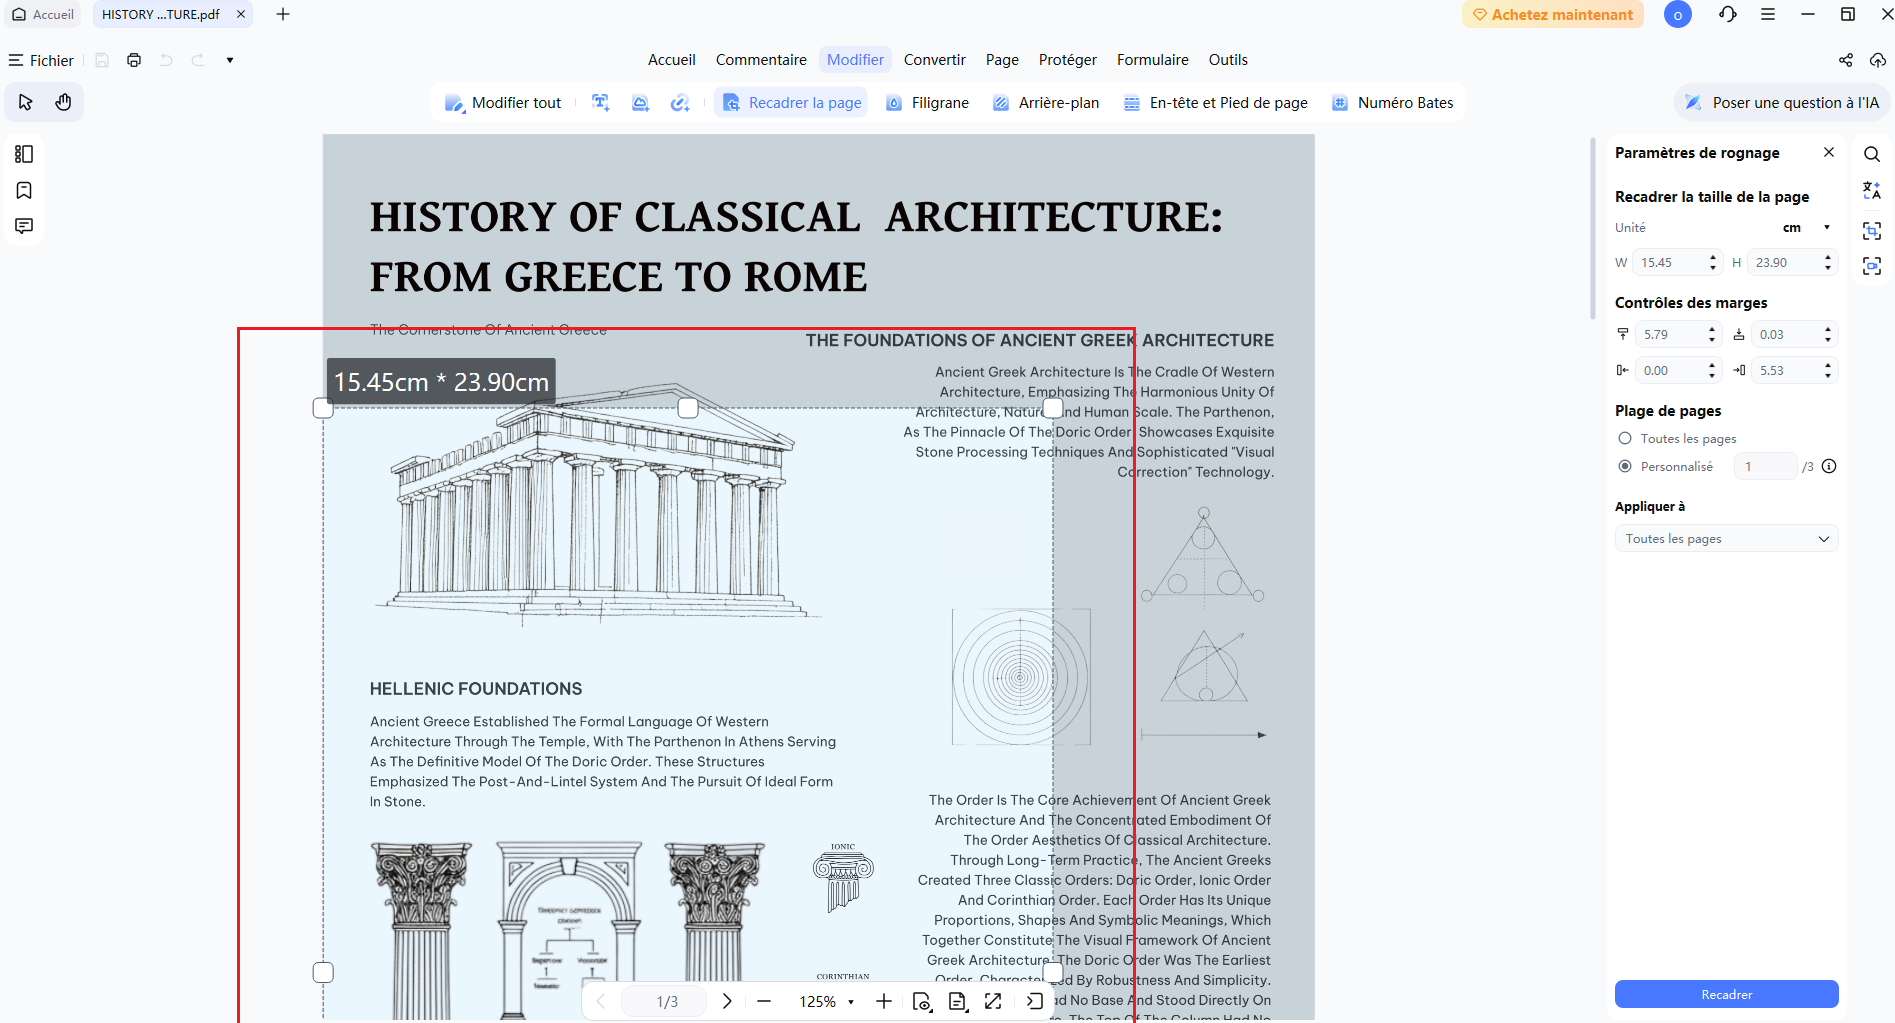Expand the Appliquer à Toutes les pages dropdown
Viewport: 1895px width, 1023px height.
pyautogui.click(x=1726, y=539)
